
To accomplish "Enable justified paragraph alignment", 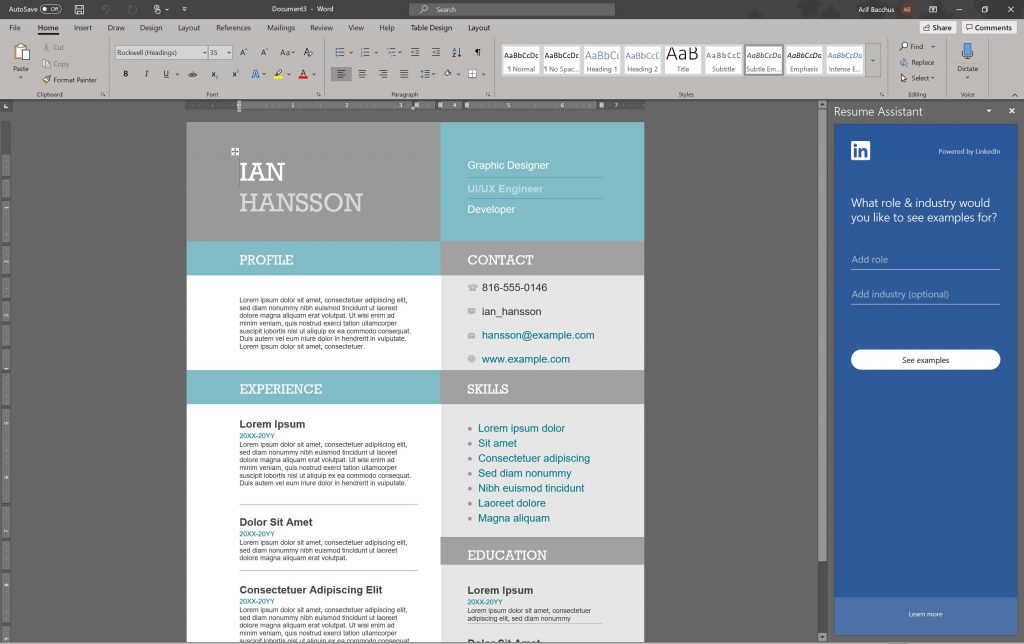I will [x=404, y=74].
